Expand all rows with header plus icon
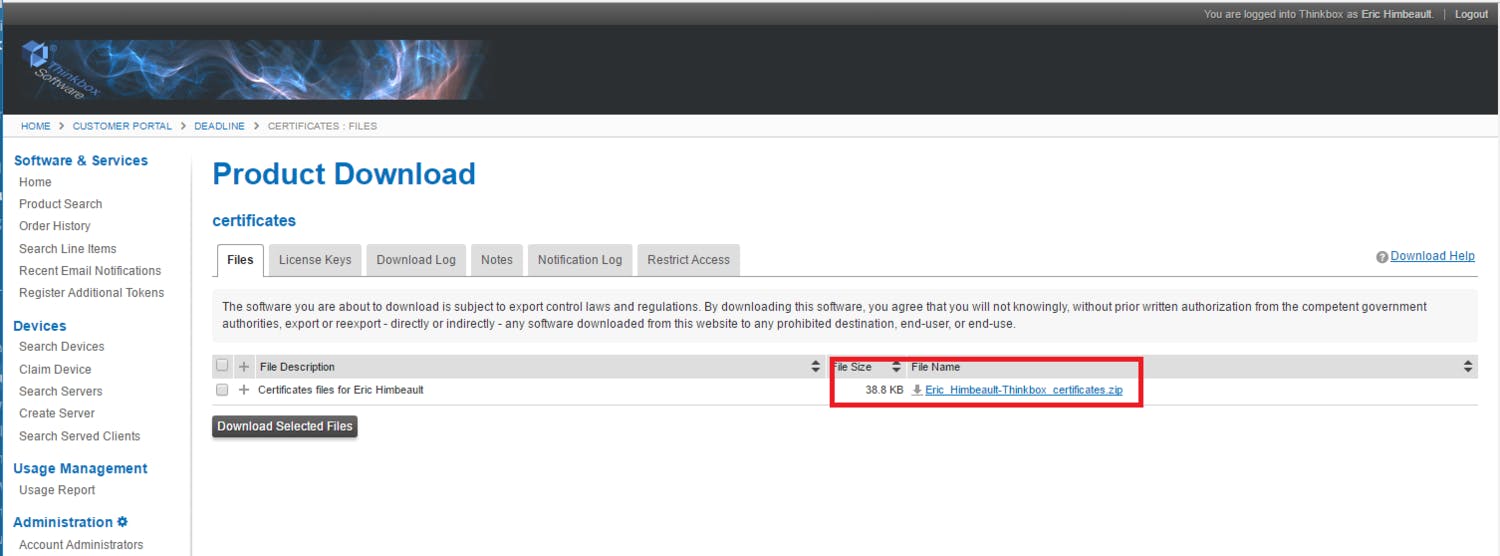 (244, 367)
